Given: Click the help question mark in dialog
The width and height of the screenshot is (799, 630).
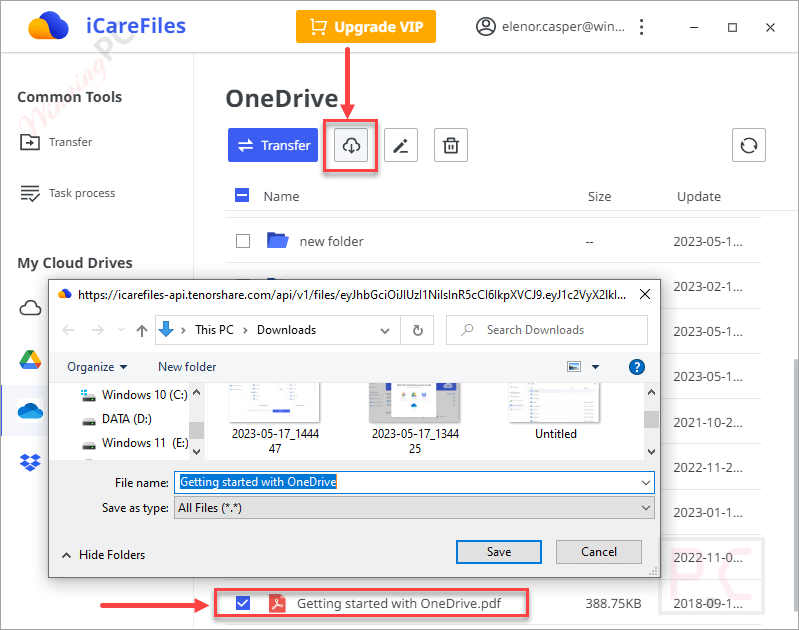Looking at the screenshot, I should 636,367.
